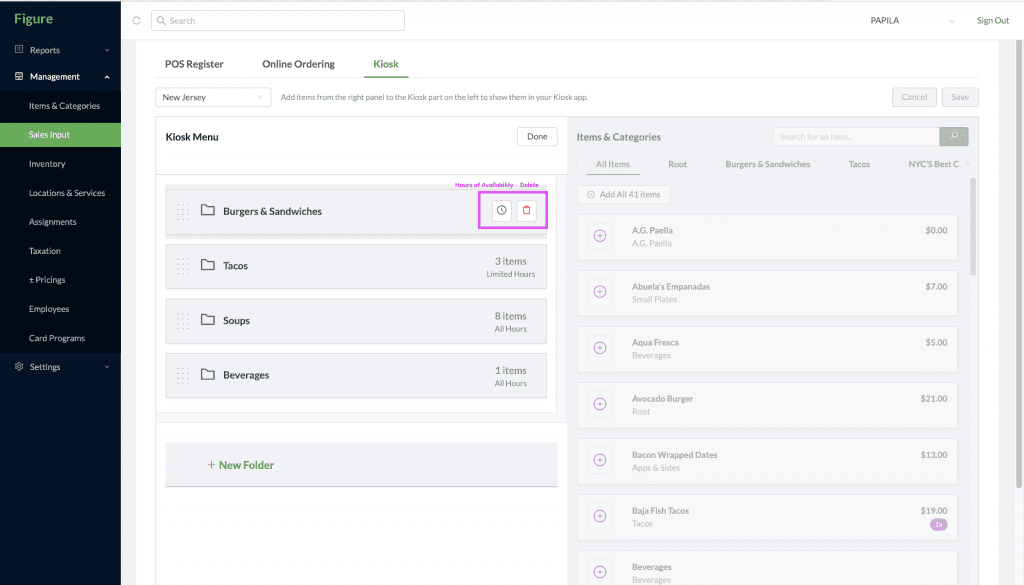Click the item search magnifier button
This screenshot has width=1024, height=585.
pos(953,136)
